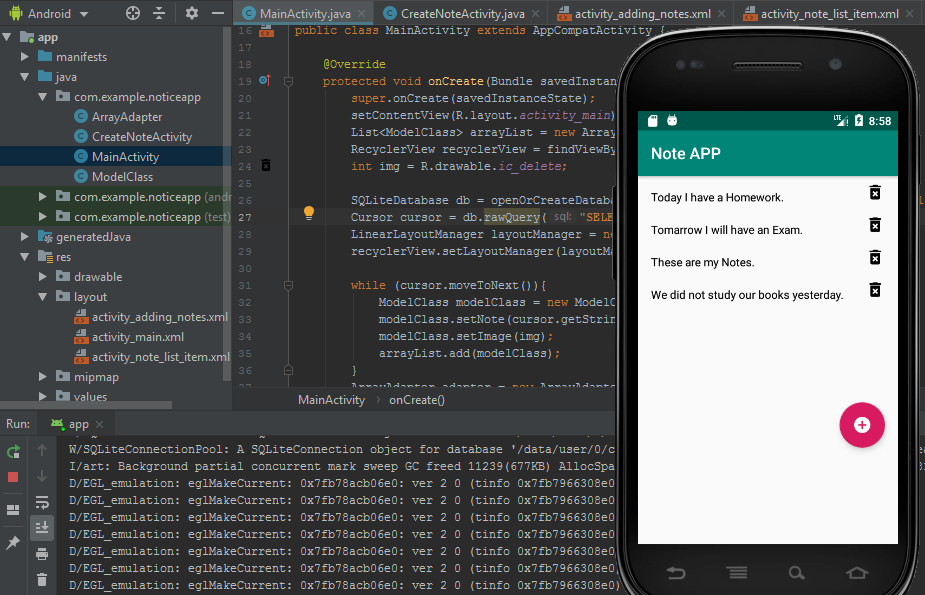The height and width of the screenshot is (595, 925).
Task: Hide the Project panel with minus icon
Action: pyautogui.click(x=218, y=13)
